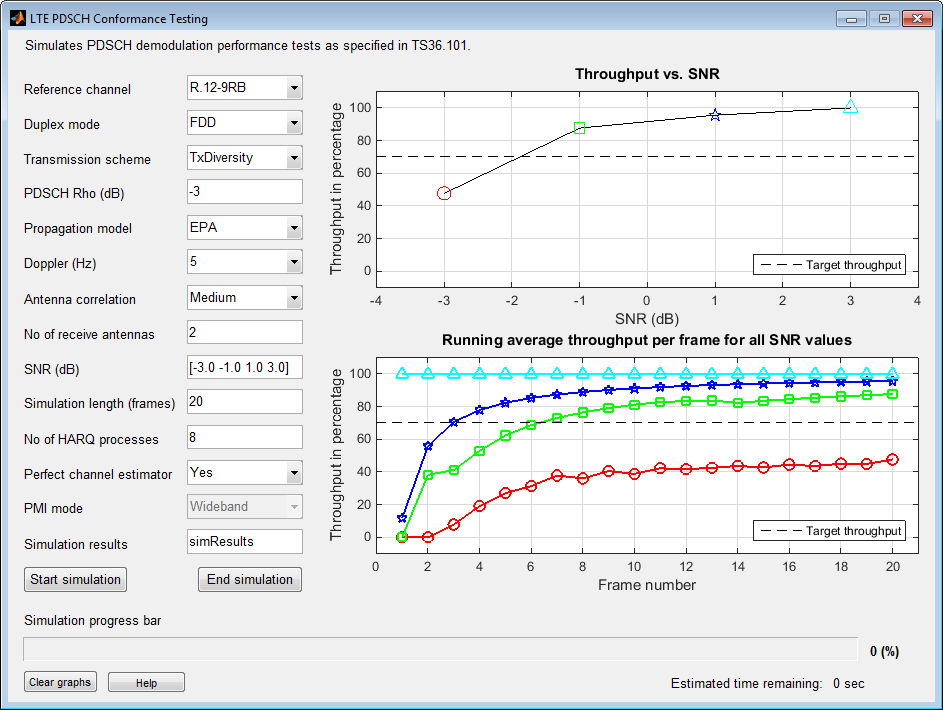The width and height of the screenshot is (943, 710).
Task: Open the Help button
Action: 146,682
